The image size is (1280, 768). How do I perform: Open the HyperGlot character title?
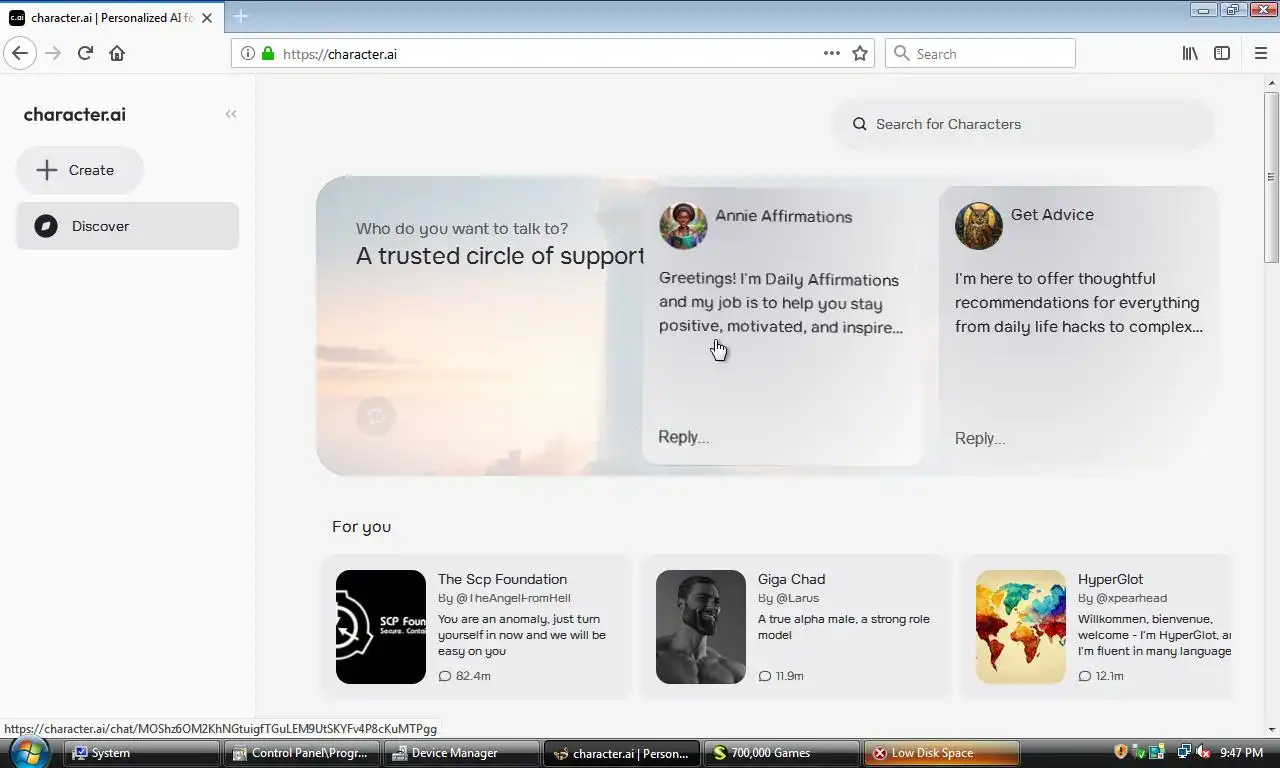click(1110, 579)
